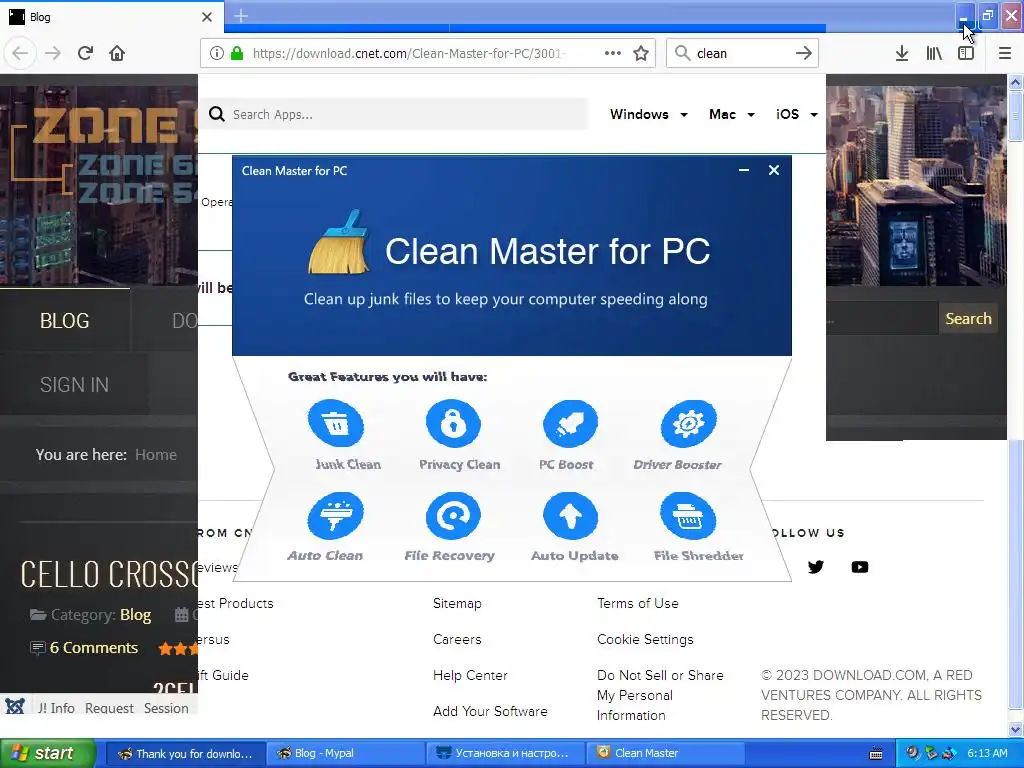The height and width of the screenshot is (768, 1024).
Task: Switch to Blog - Mypal taskbar item
Action: [345, 754]
